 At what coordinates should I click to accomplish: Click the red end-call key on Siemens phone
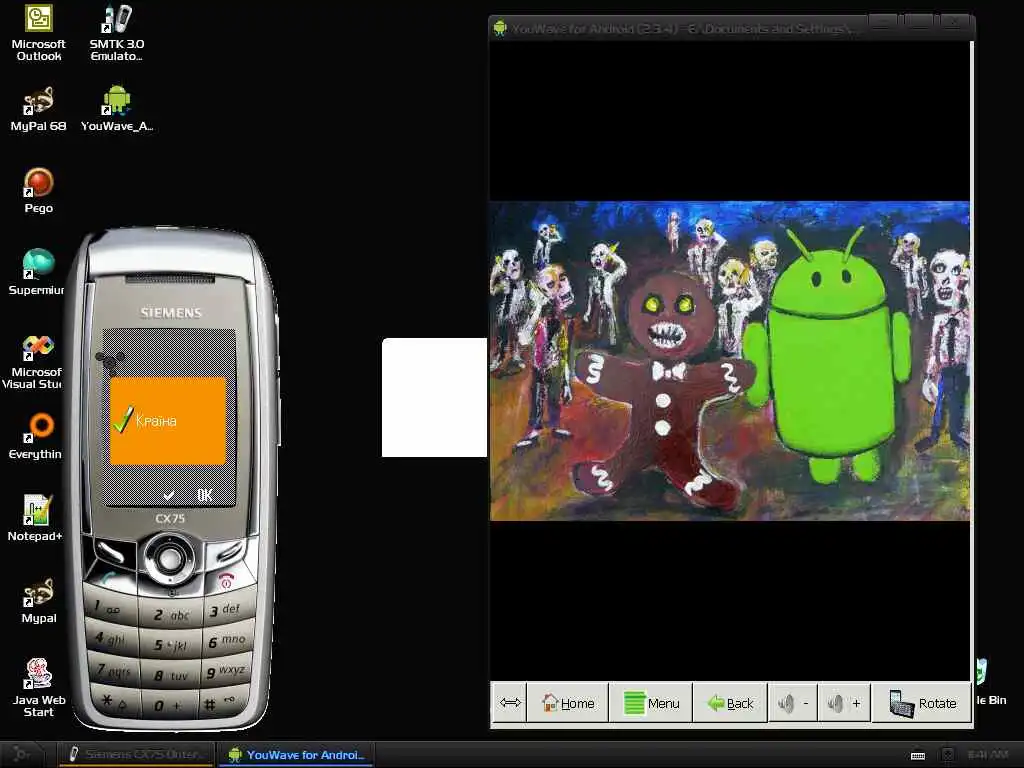tap(226, 581)
